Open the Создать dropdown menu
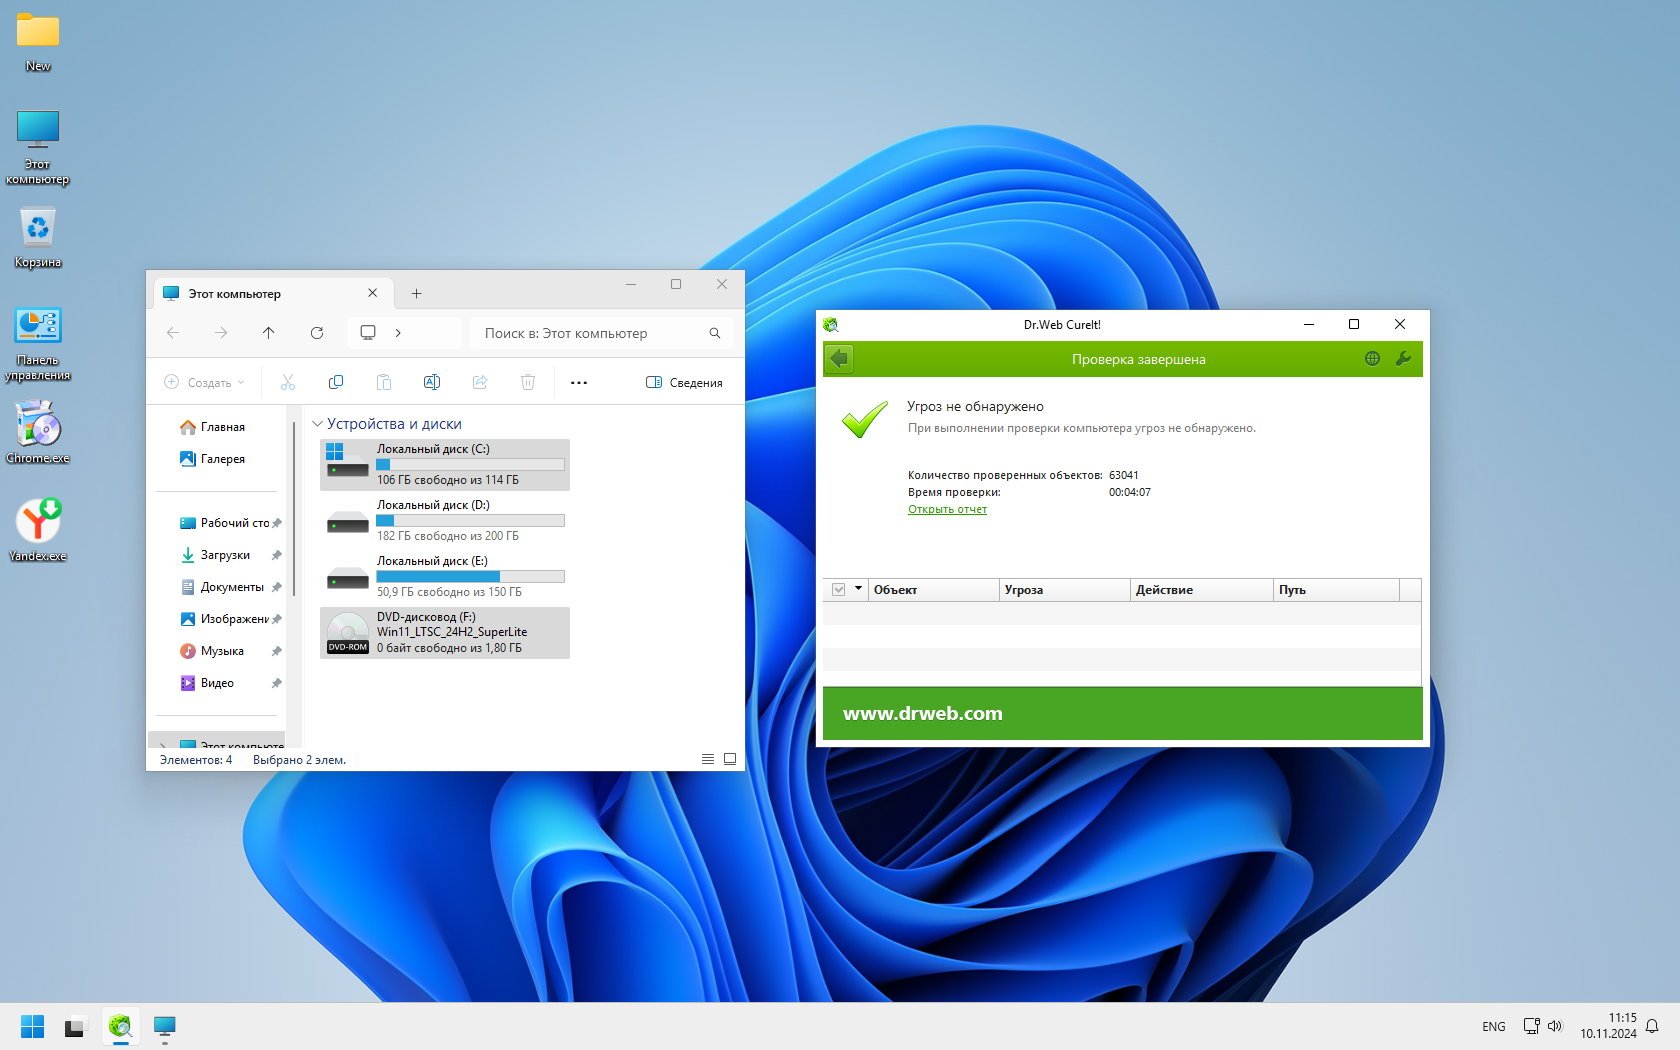Viewport: 1680px width, 1050px height. [204, 382]
